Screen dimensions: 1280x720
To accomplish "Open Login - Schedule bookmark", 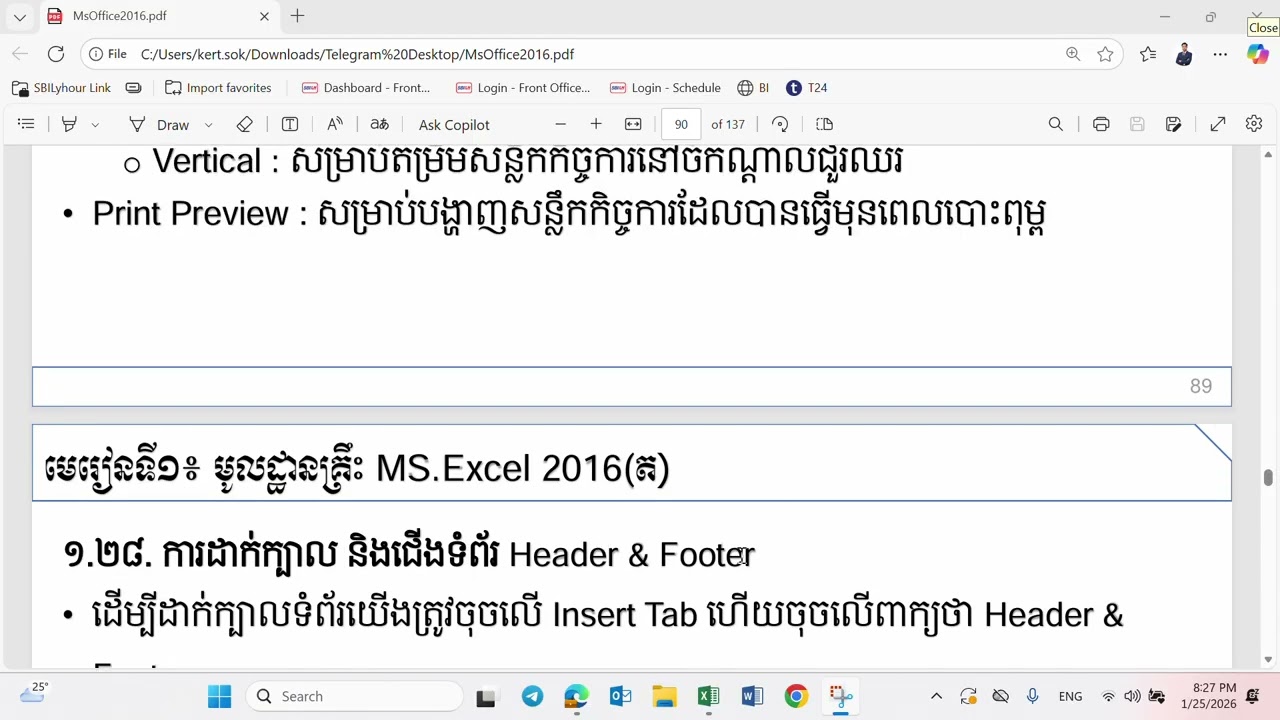I will coord(665,88).
